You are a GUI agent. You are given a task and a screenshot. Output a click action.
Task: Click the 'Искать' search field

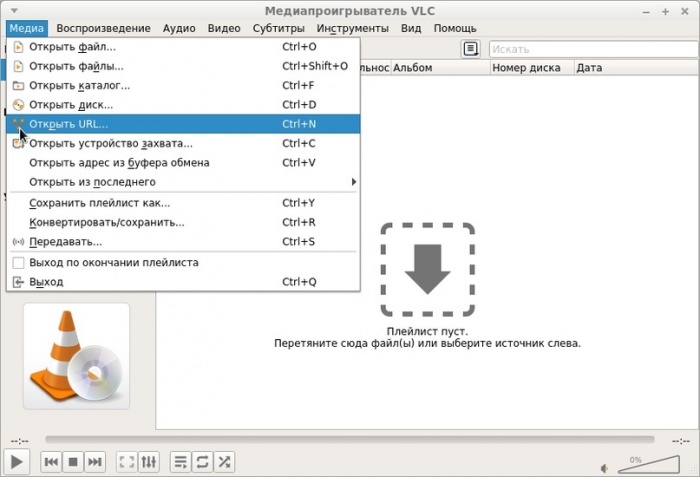(x=594, y=49)
